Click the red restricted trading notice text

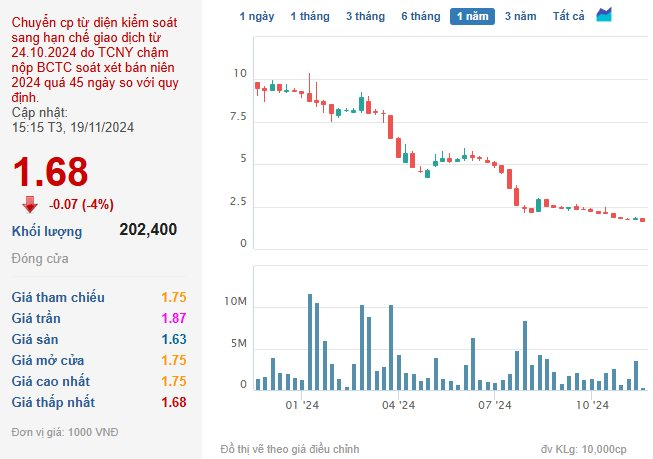[x=95, y=60]
